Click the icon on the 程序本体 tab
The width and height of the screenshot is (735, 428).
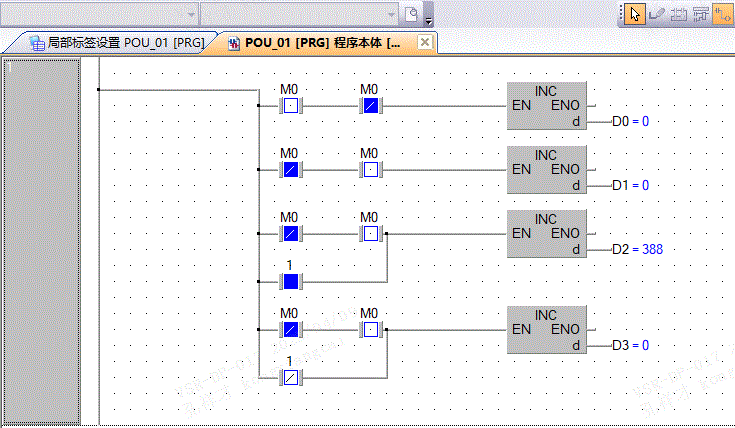(234, 43)
